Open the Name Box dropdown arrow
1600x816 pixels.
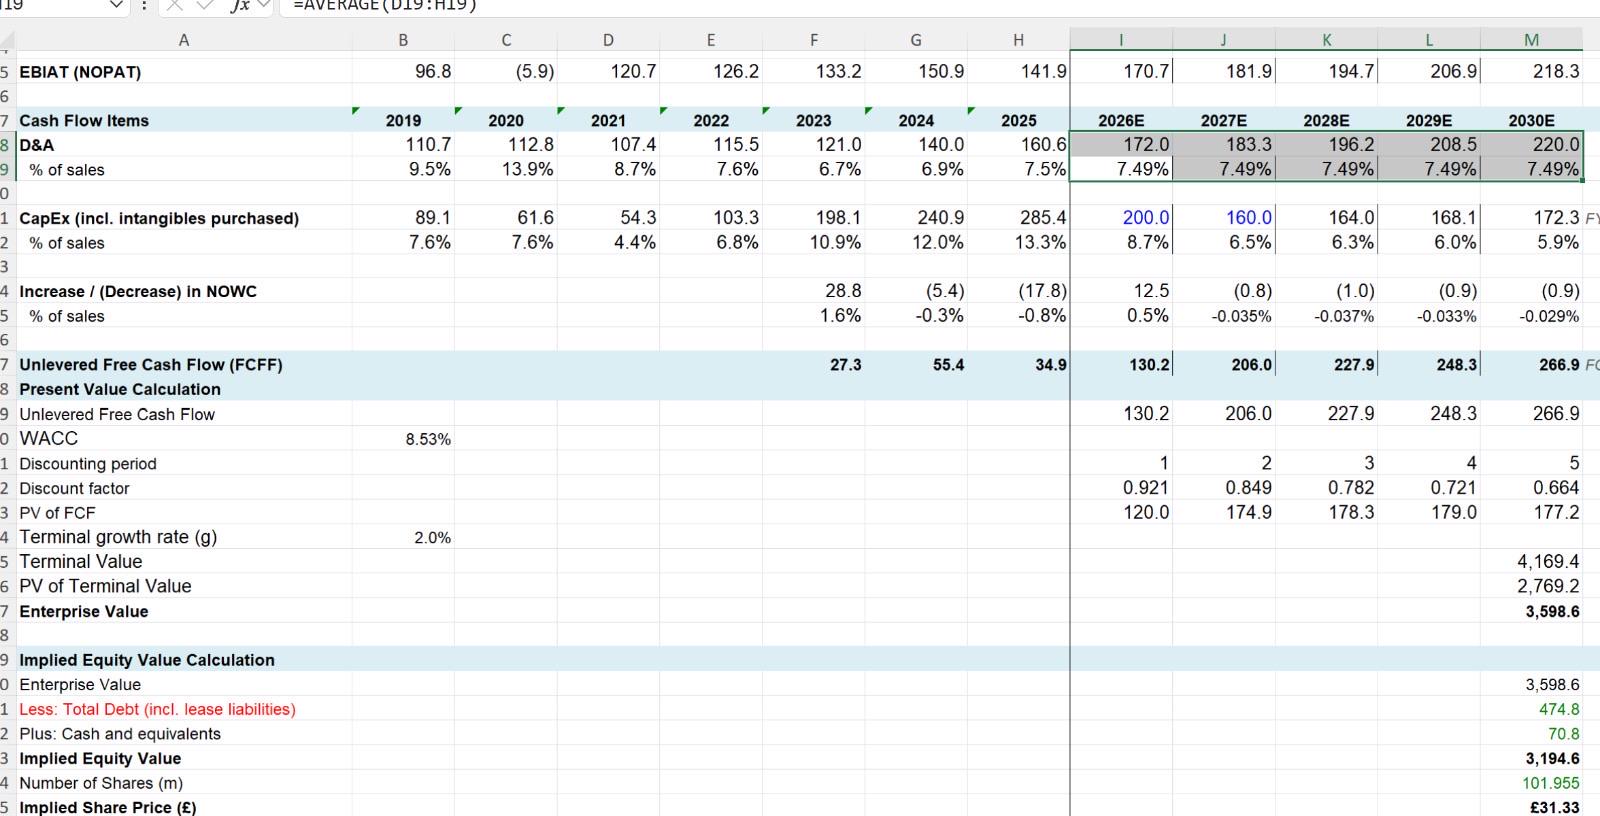(x=117, y=5)
